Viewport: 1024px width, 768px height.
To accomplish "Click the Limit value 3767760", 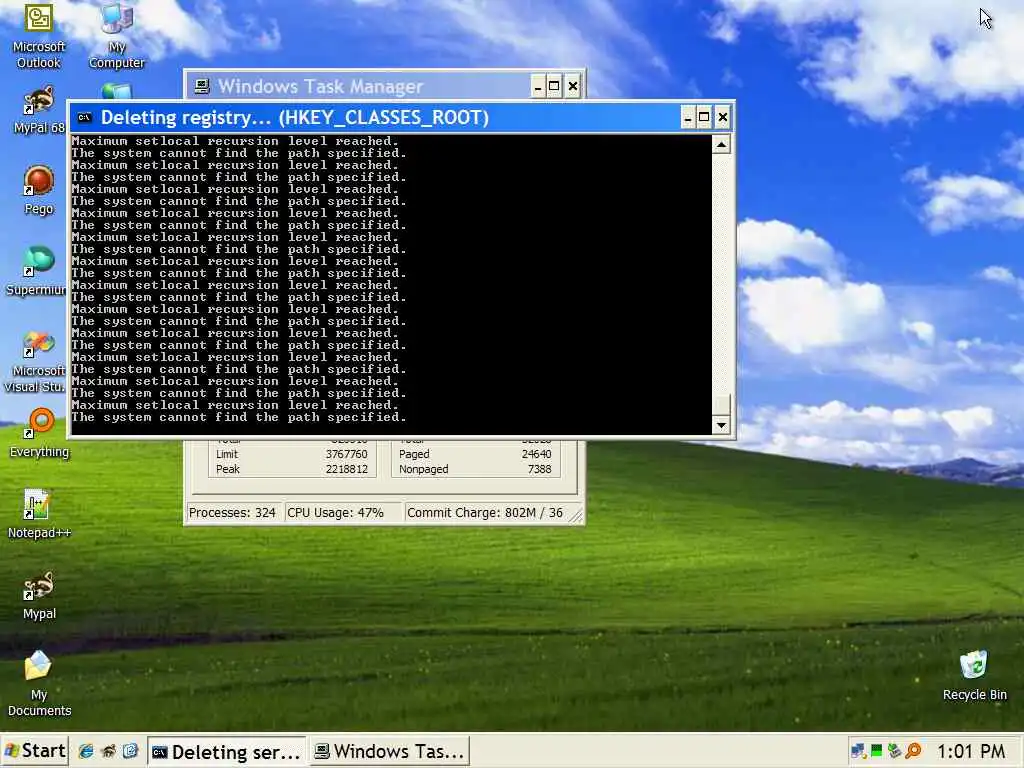I will click(346, 454).
